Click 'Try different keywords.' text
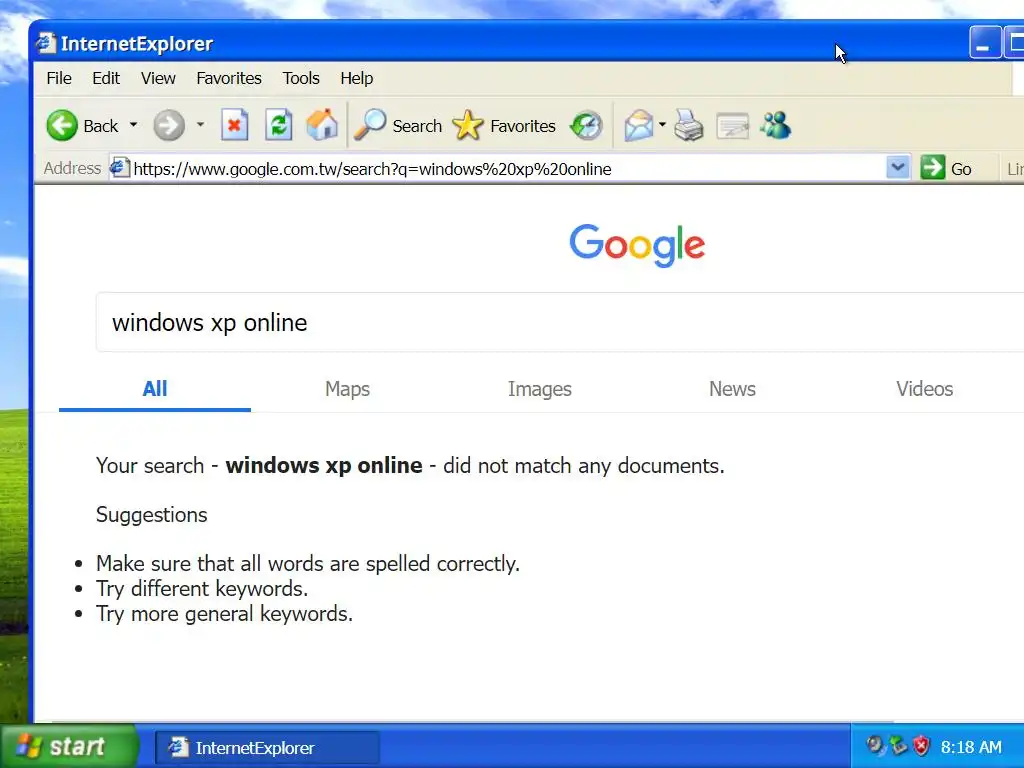Image resolution: width=1024 pixels, height=768 pixels. coord(202,589)
